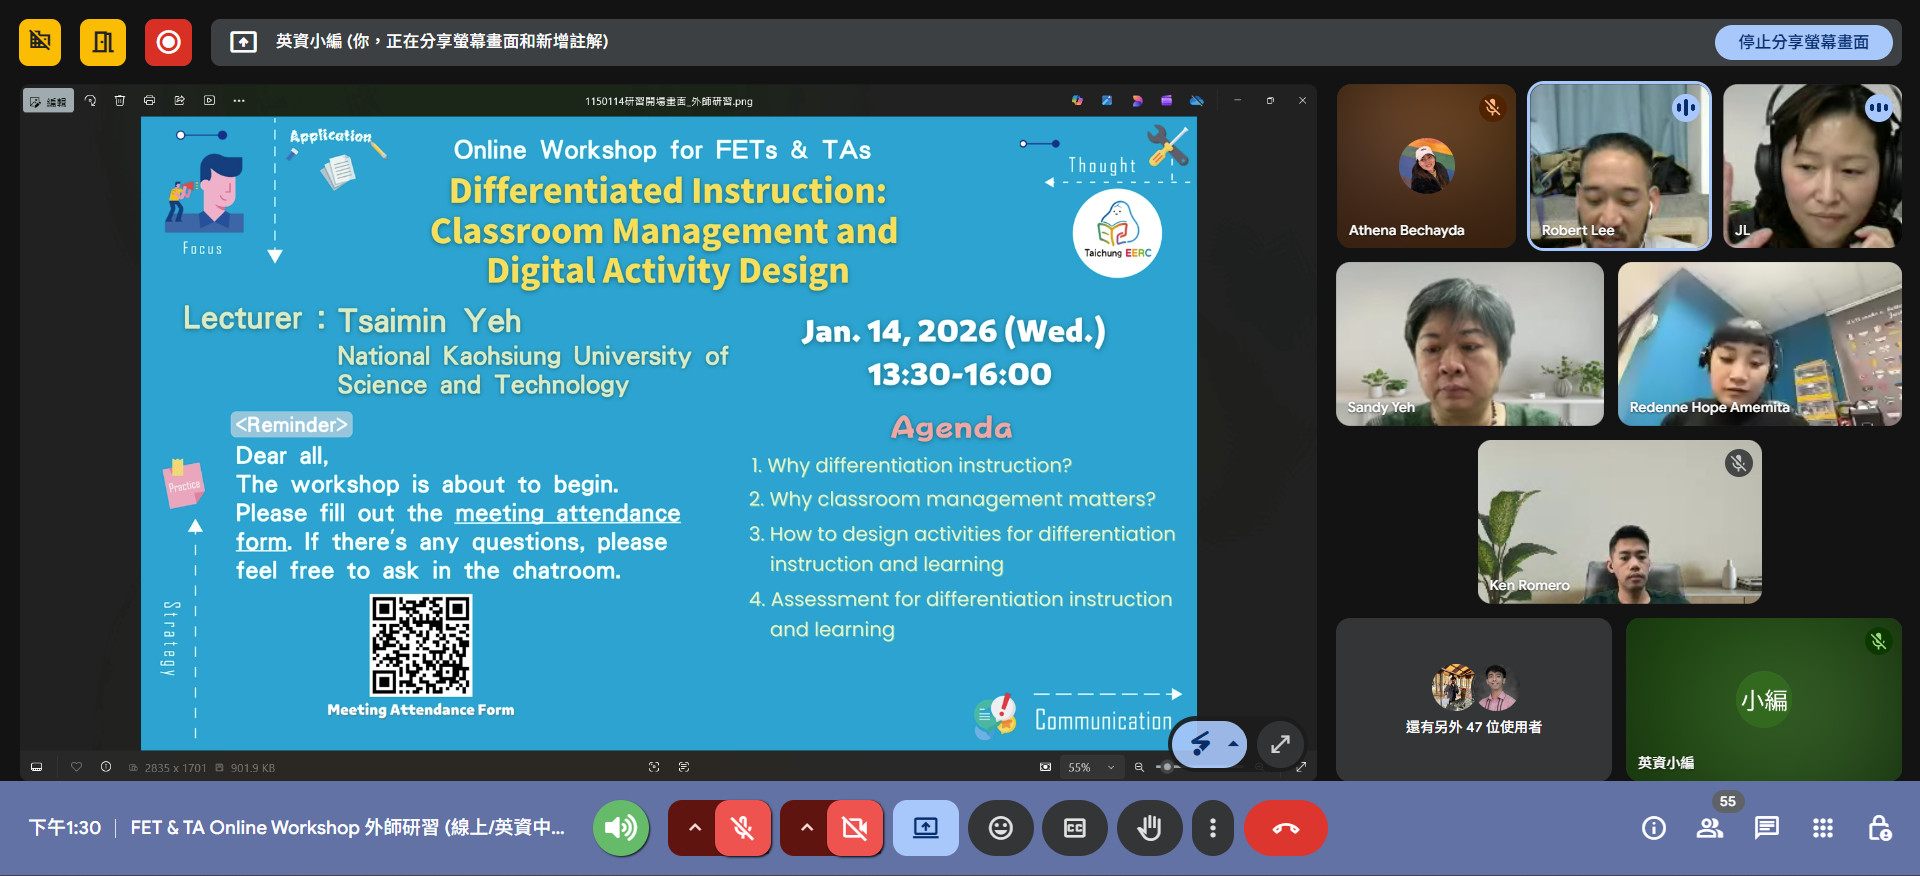The height and width of the screenshot is (876, 1920).
Task: Open host controls lock icon
Action: click(1879, 828)
